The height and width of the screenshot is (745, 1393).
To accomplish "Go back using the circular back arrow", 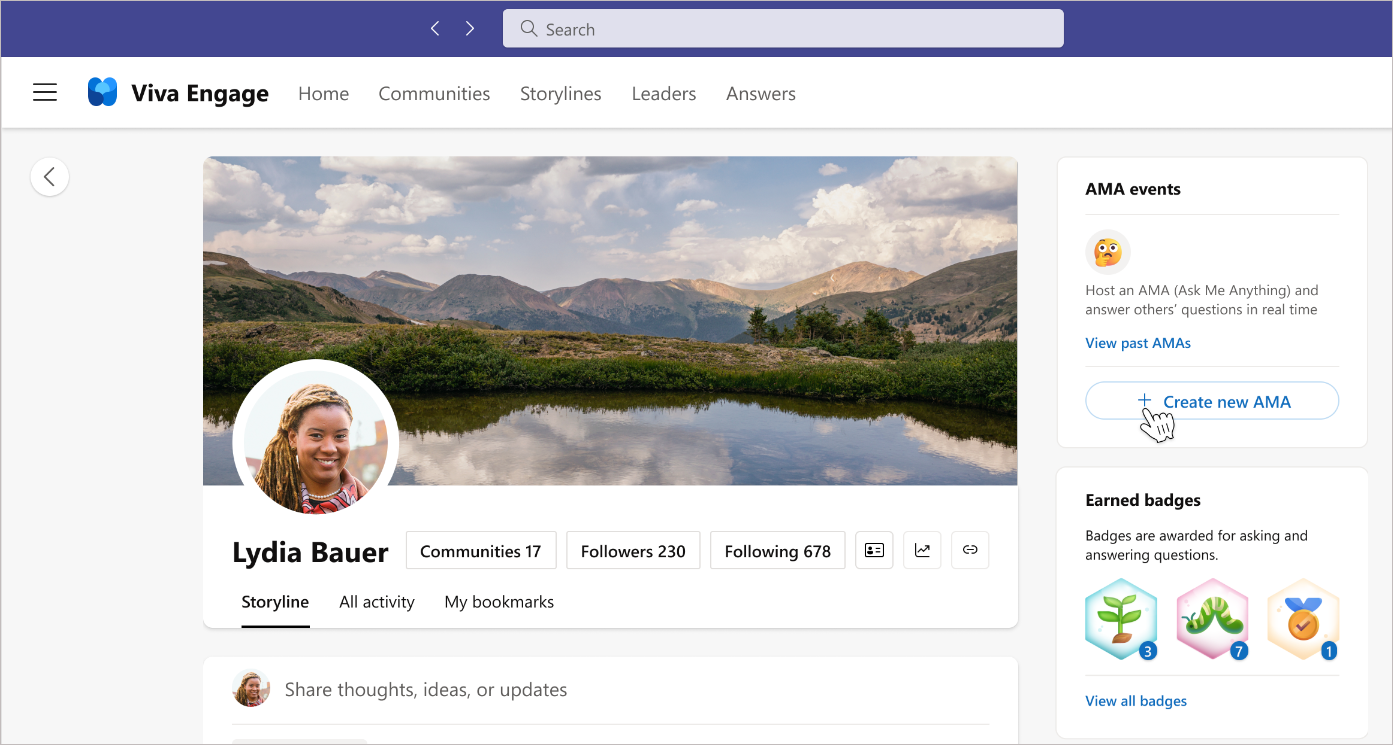I will point(50,177).
